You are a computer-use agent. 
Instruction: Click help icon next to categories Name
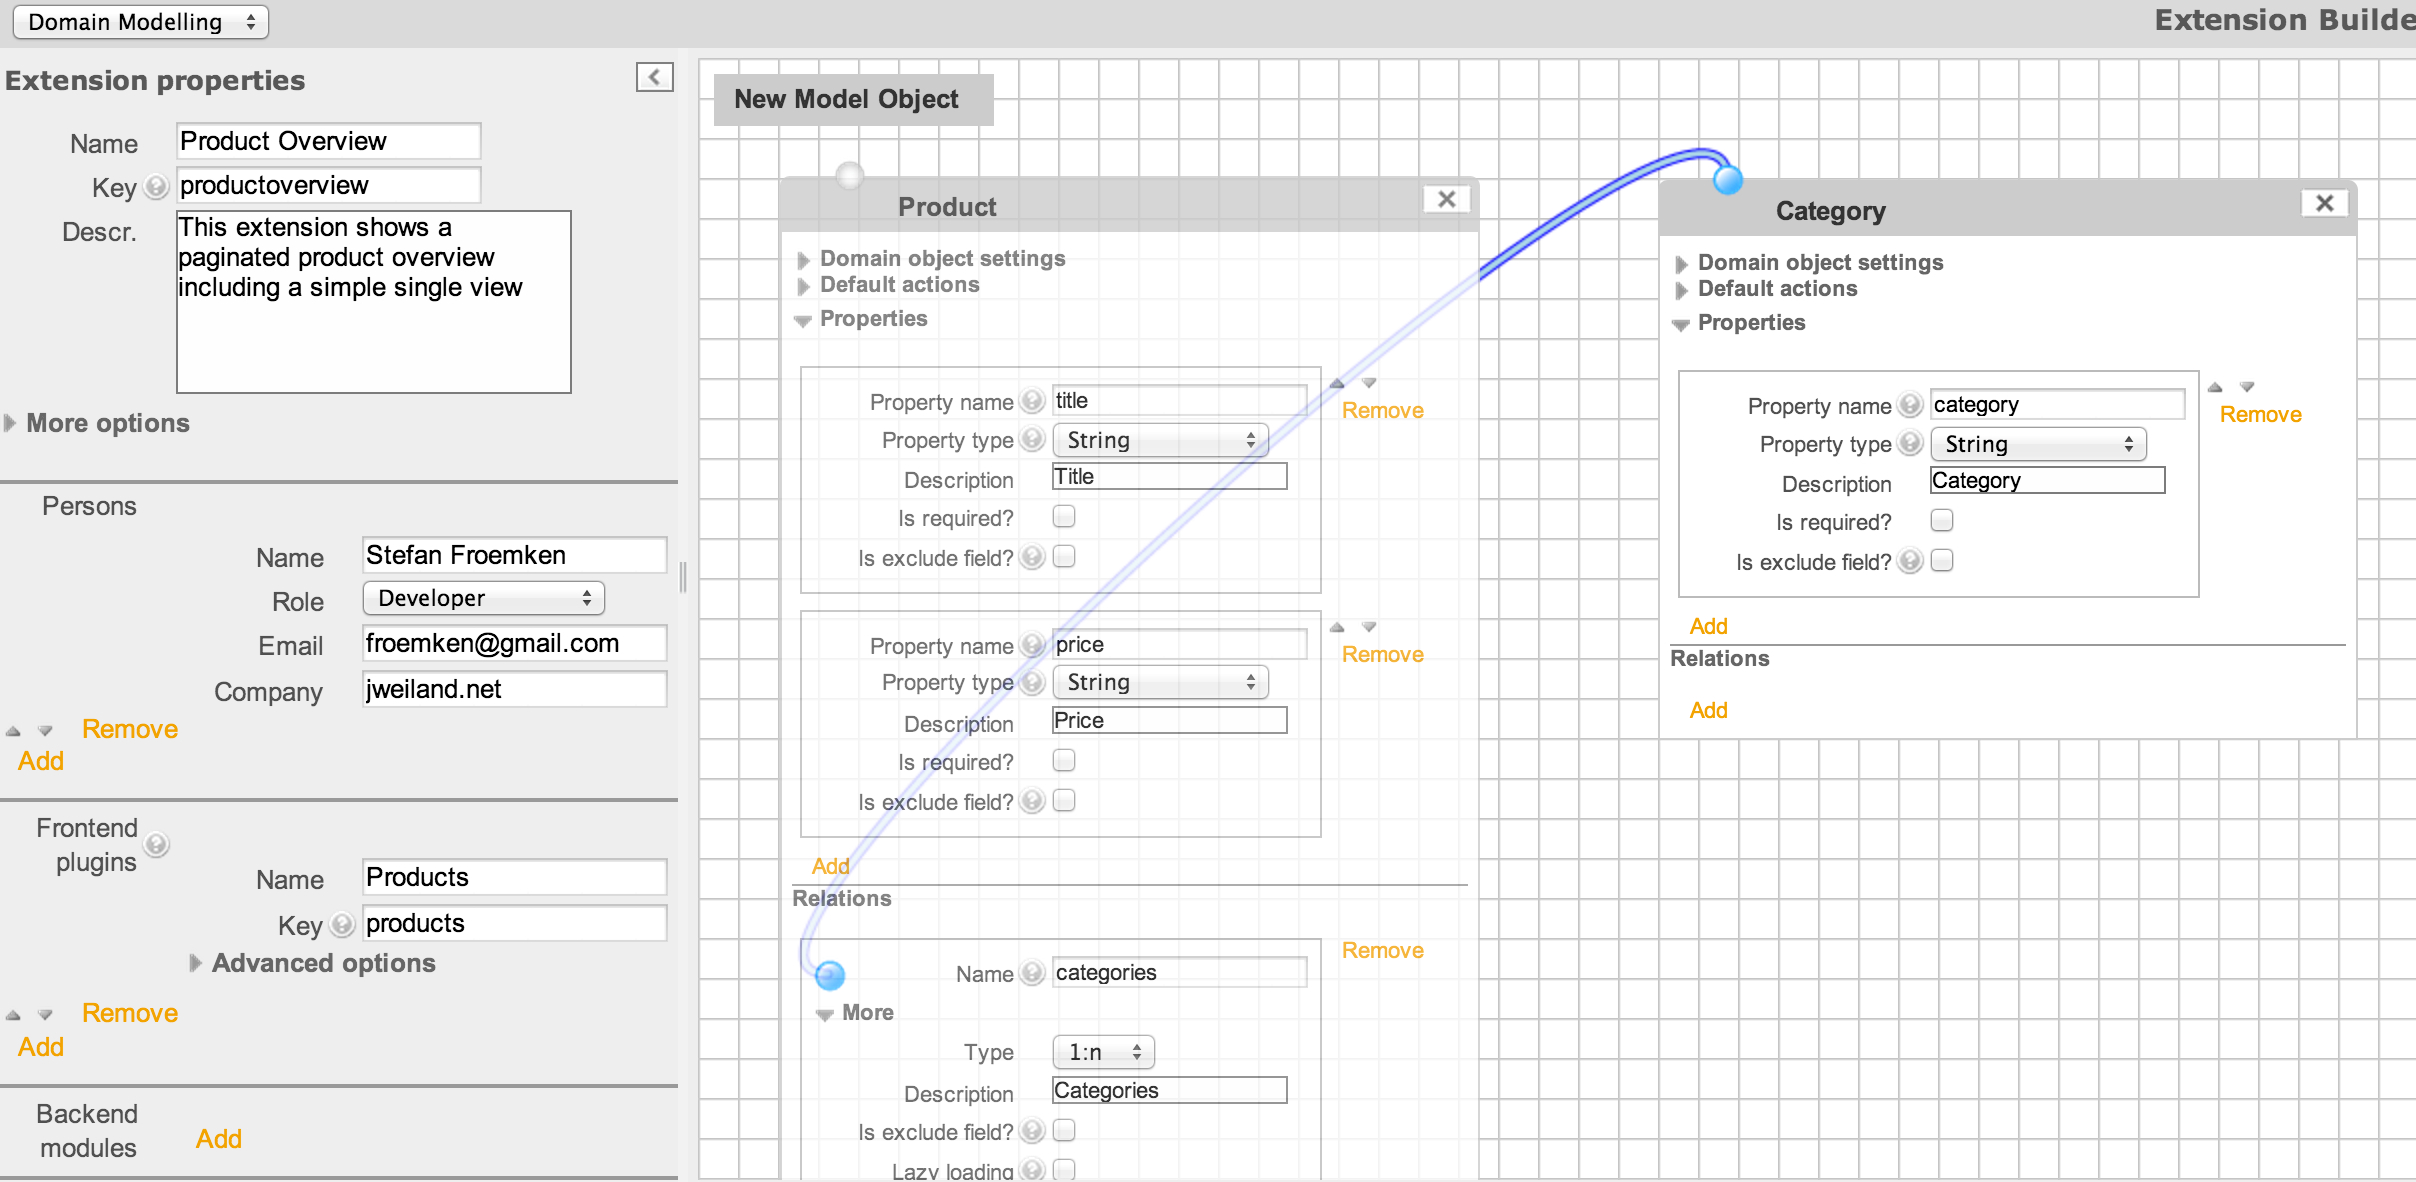point(1033,973)
